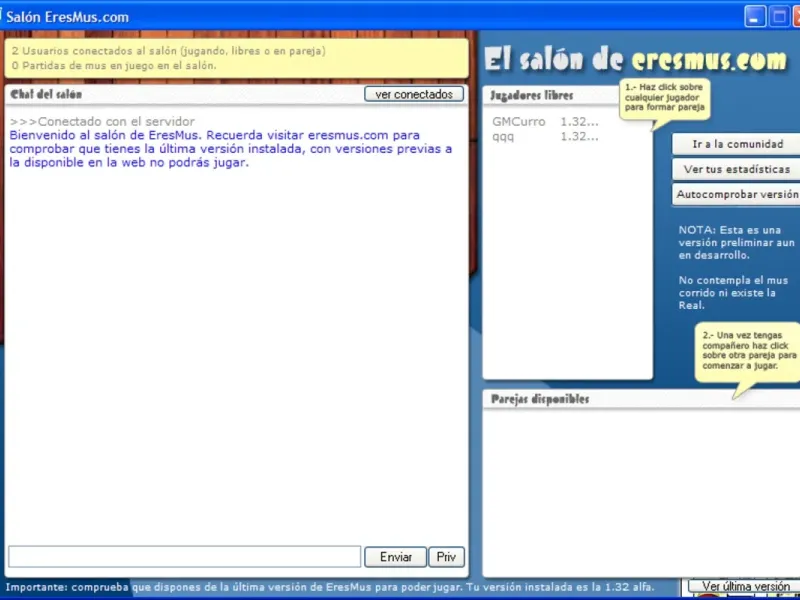Click the 'Chat del salón' header
Screen dimensions: 800x600
(x=46, y=94)
